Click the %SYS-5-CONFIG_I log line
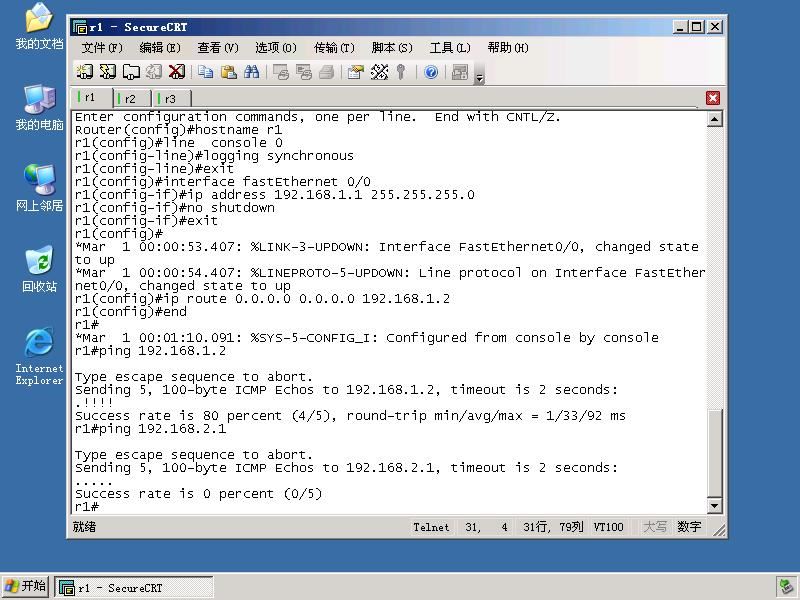Screen dimensions: 800x600 pyautogui.click(x=366, y=338)
